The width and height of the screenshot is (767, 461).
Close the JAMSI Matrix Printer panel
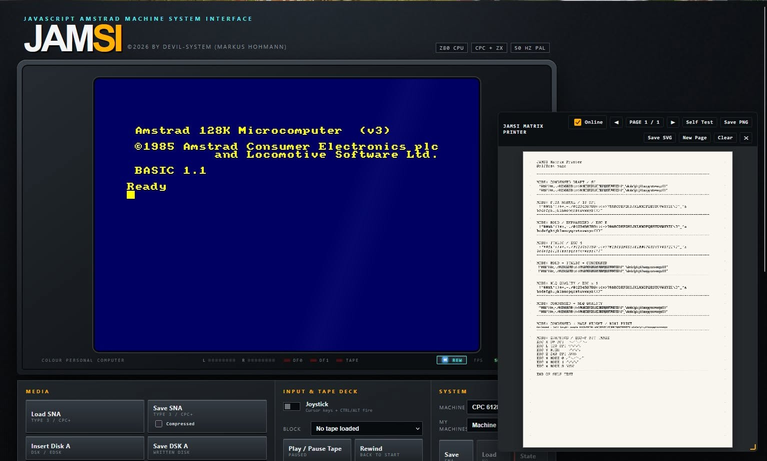click(x=746, y=138)
